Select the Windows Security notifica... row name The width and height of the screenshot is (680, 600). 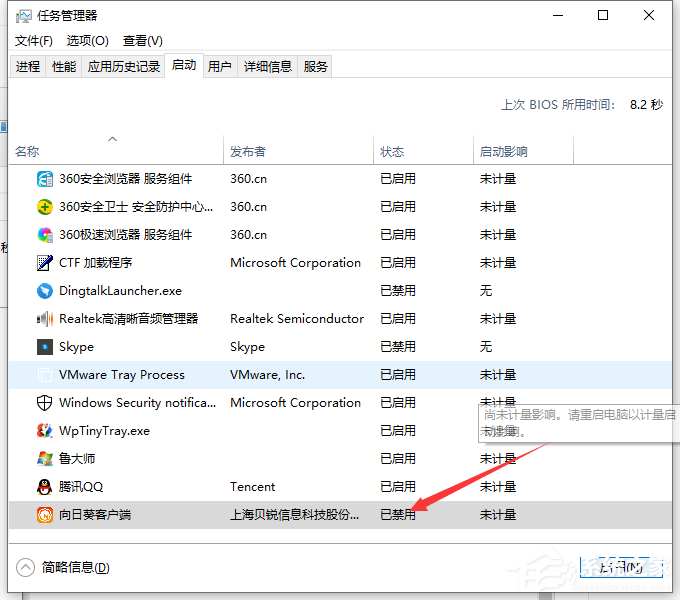point(137,403)
